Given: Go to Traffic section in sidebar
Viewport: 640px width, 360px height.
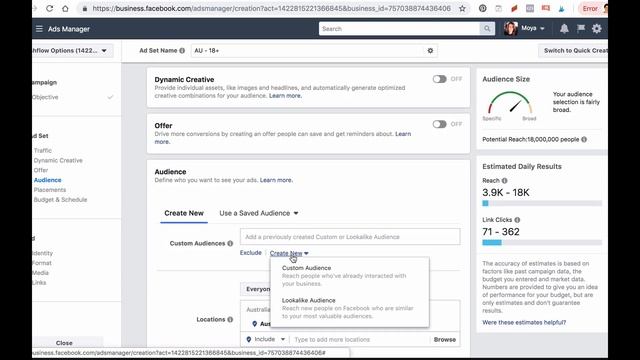Looking at the screenshot, I should click(x=43, y=151).
